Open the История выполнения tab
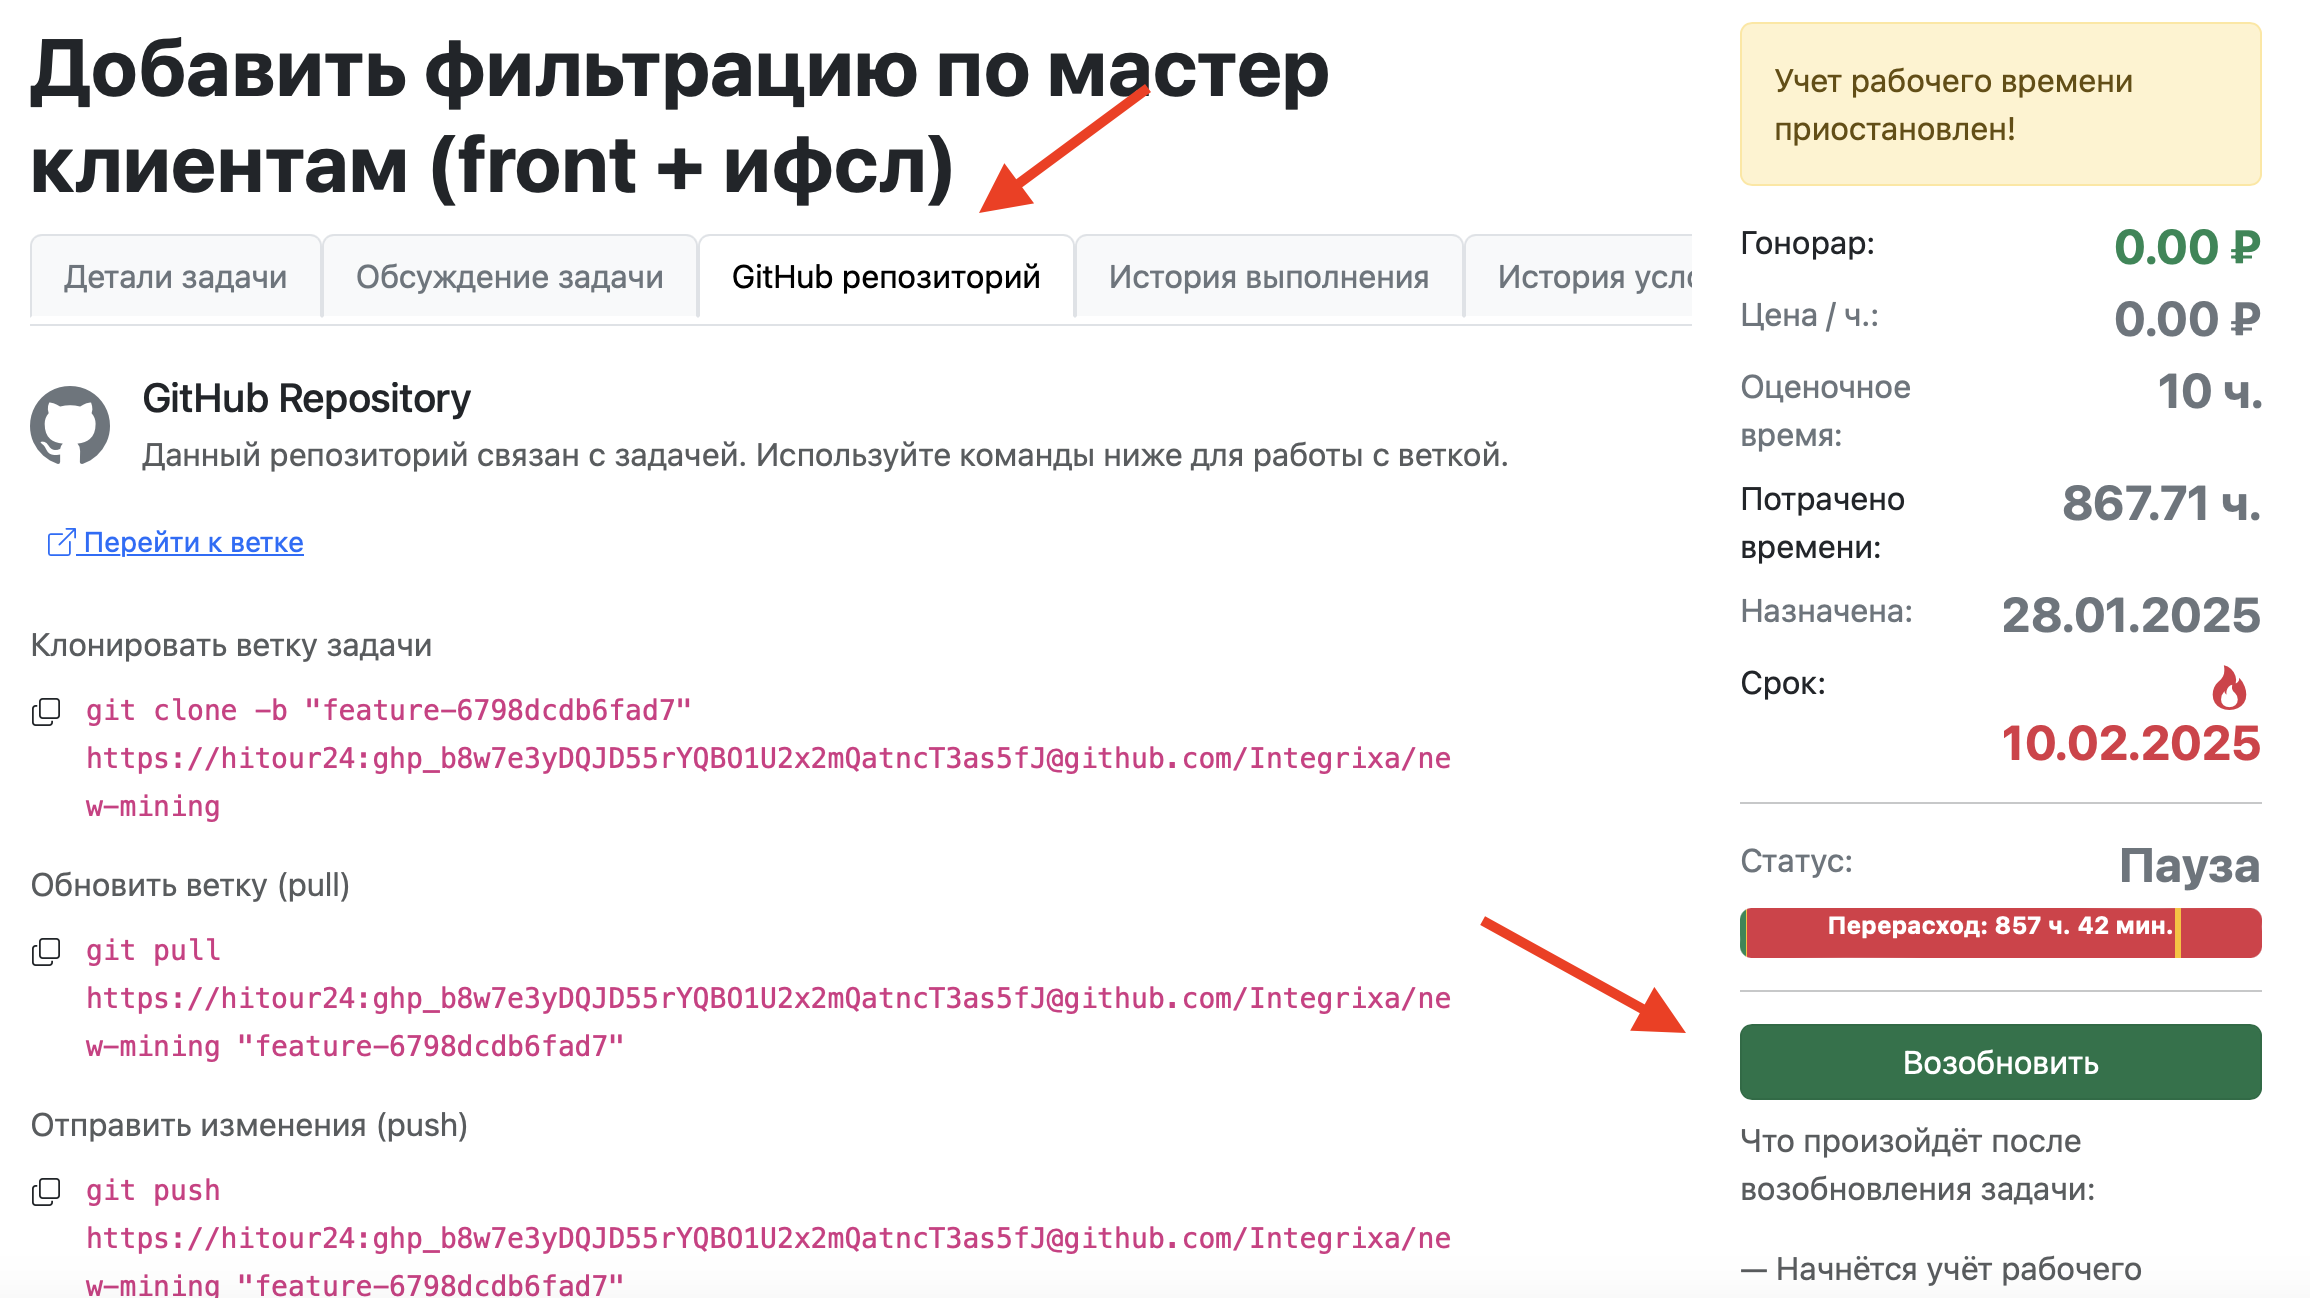 (1269, 277)
